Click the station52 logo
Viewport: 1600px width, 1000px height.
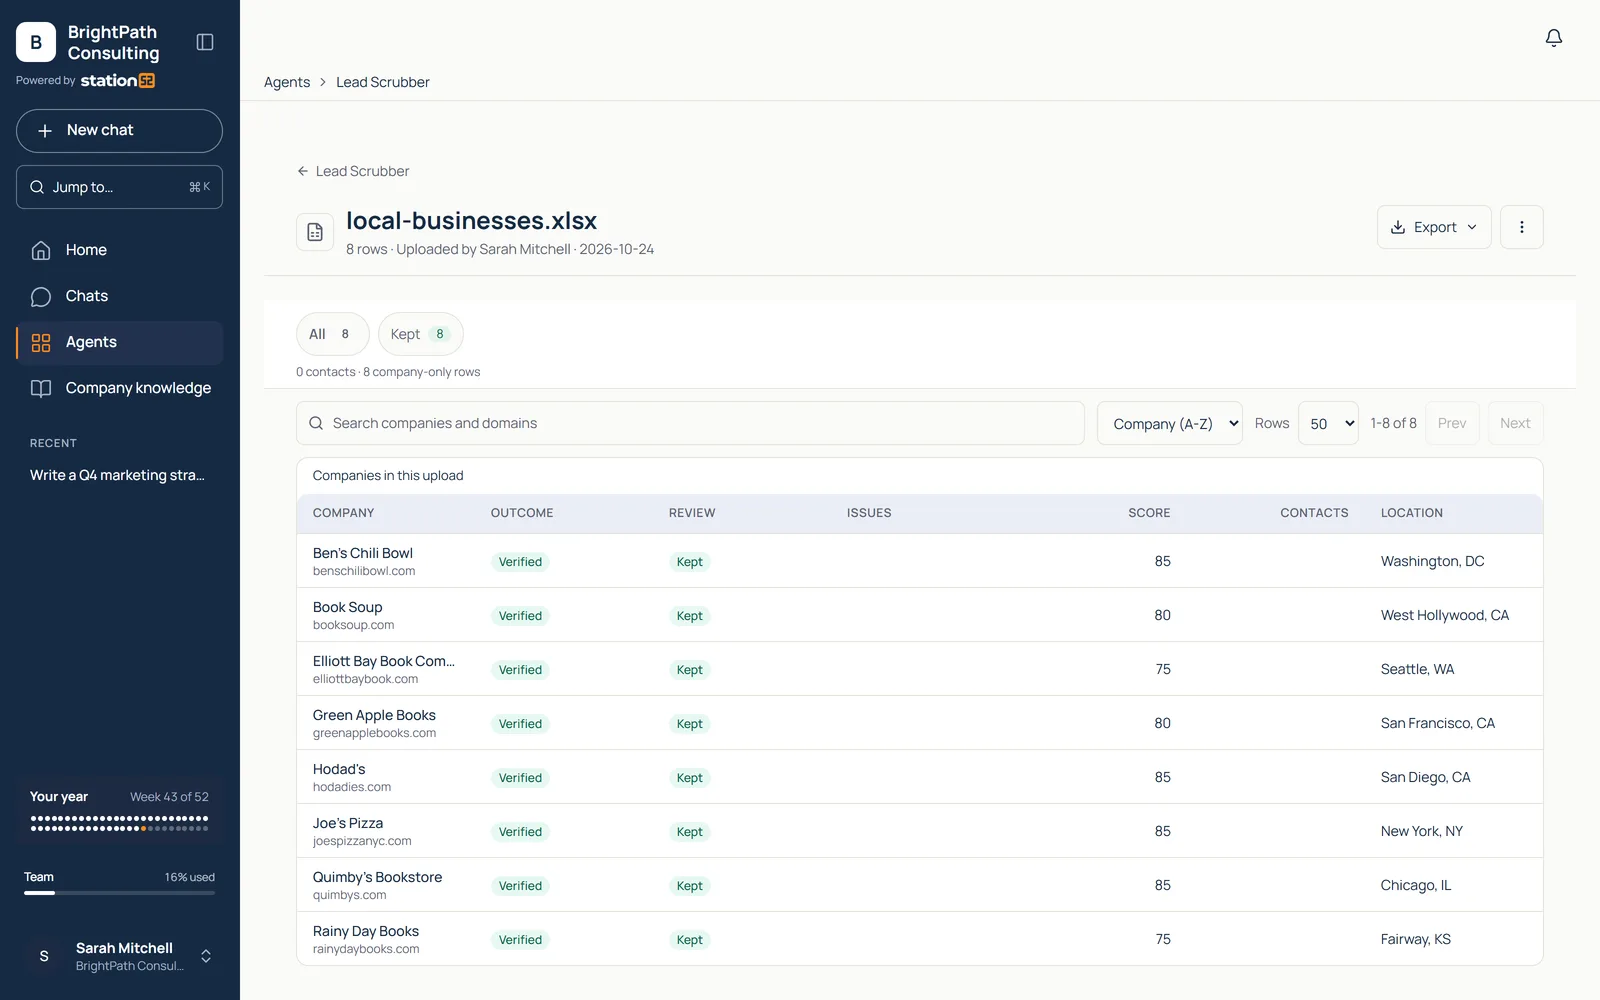tap(117, 80)
